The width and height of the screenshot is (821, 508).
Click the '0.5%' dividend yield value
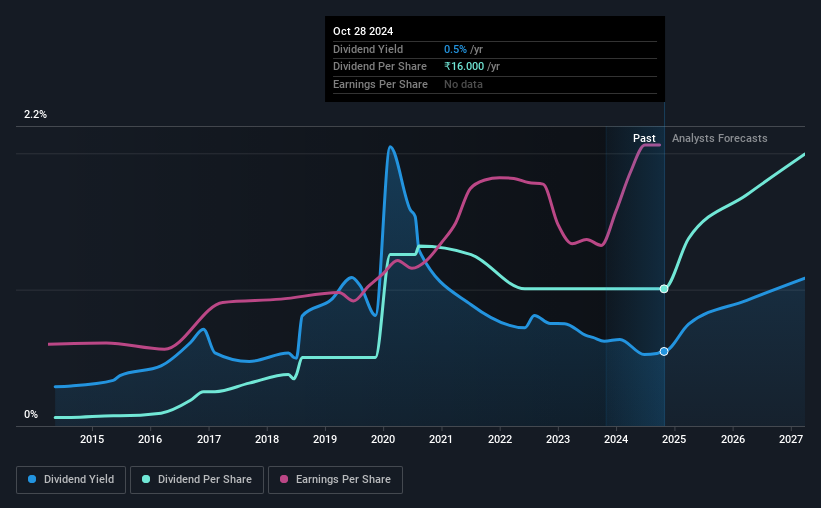click(455, 49)
